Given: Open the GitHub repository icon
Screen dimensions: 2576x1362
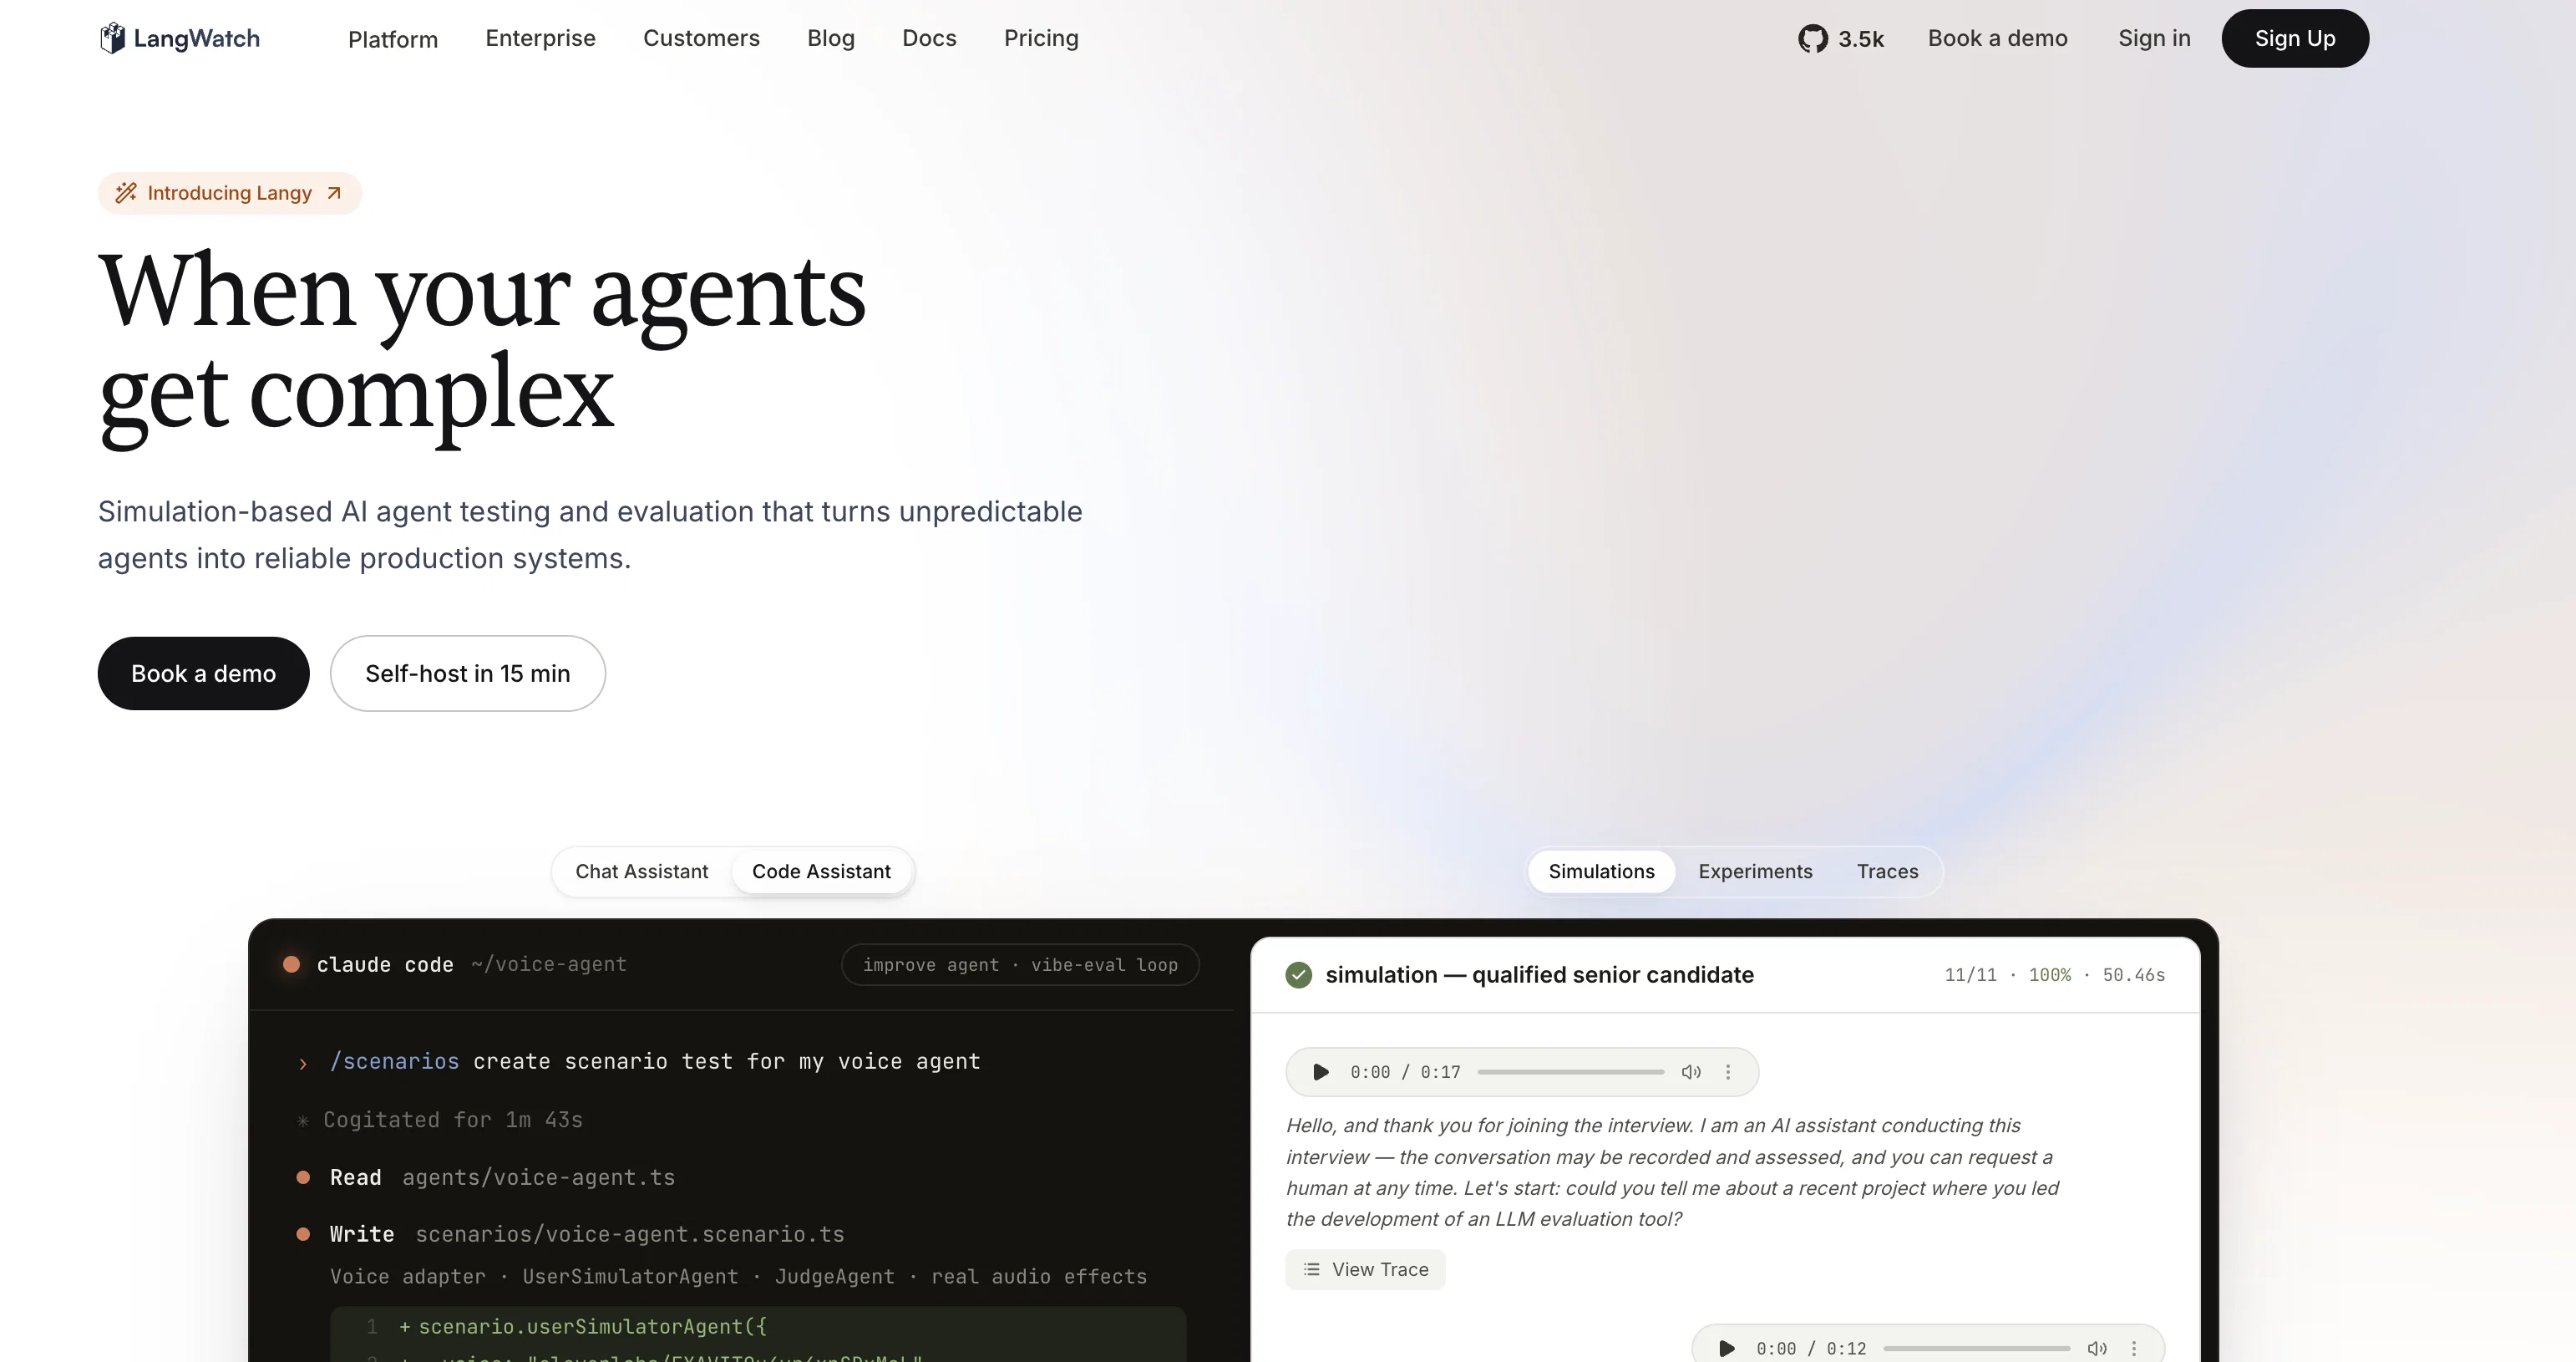Looking at the screenshot, I should (x=1812, y=39).
